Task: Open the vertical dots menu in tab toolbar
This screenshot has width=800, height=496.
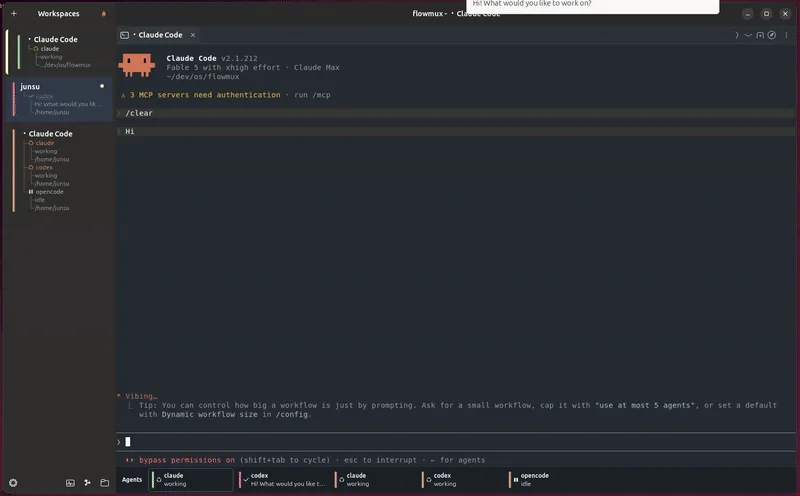Action: (786, 35)
